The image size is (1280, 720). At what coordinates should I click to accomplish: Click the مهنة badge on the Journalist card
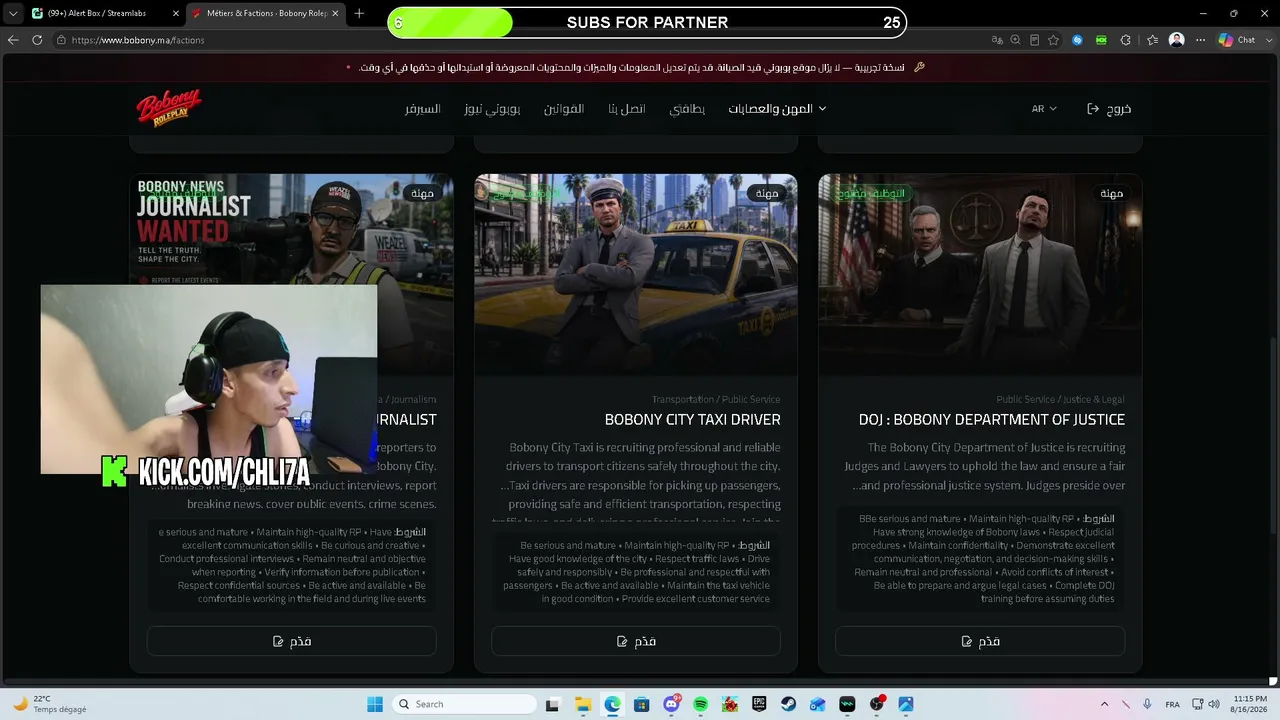[422, 193]
